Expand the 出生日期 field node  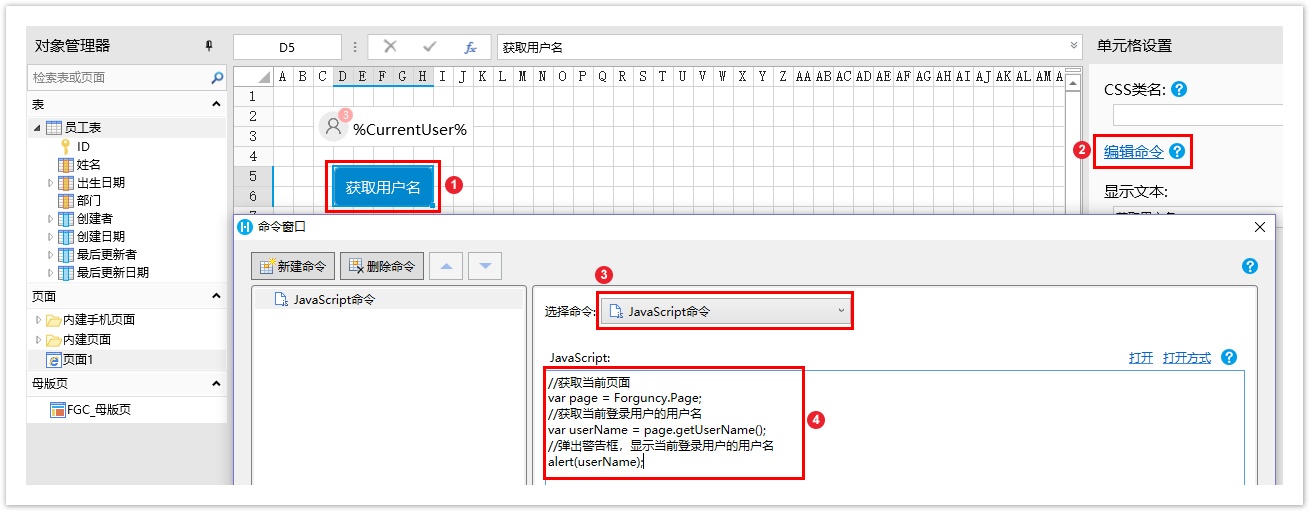pos(51,183)
